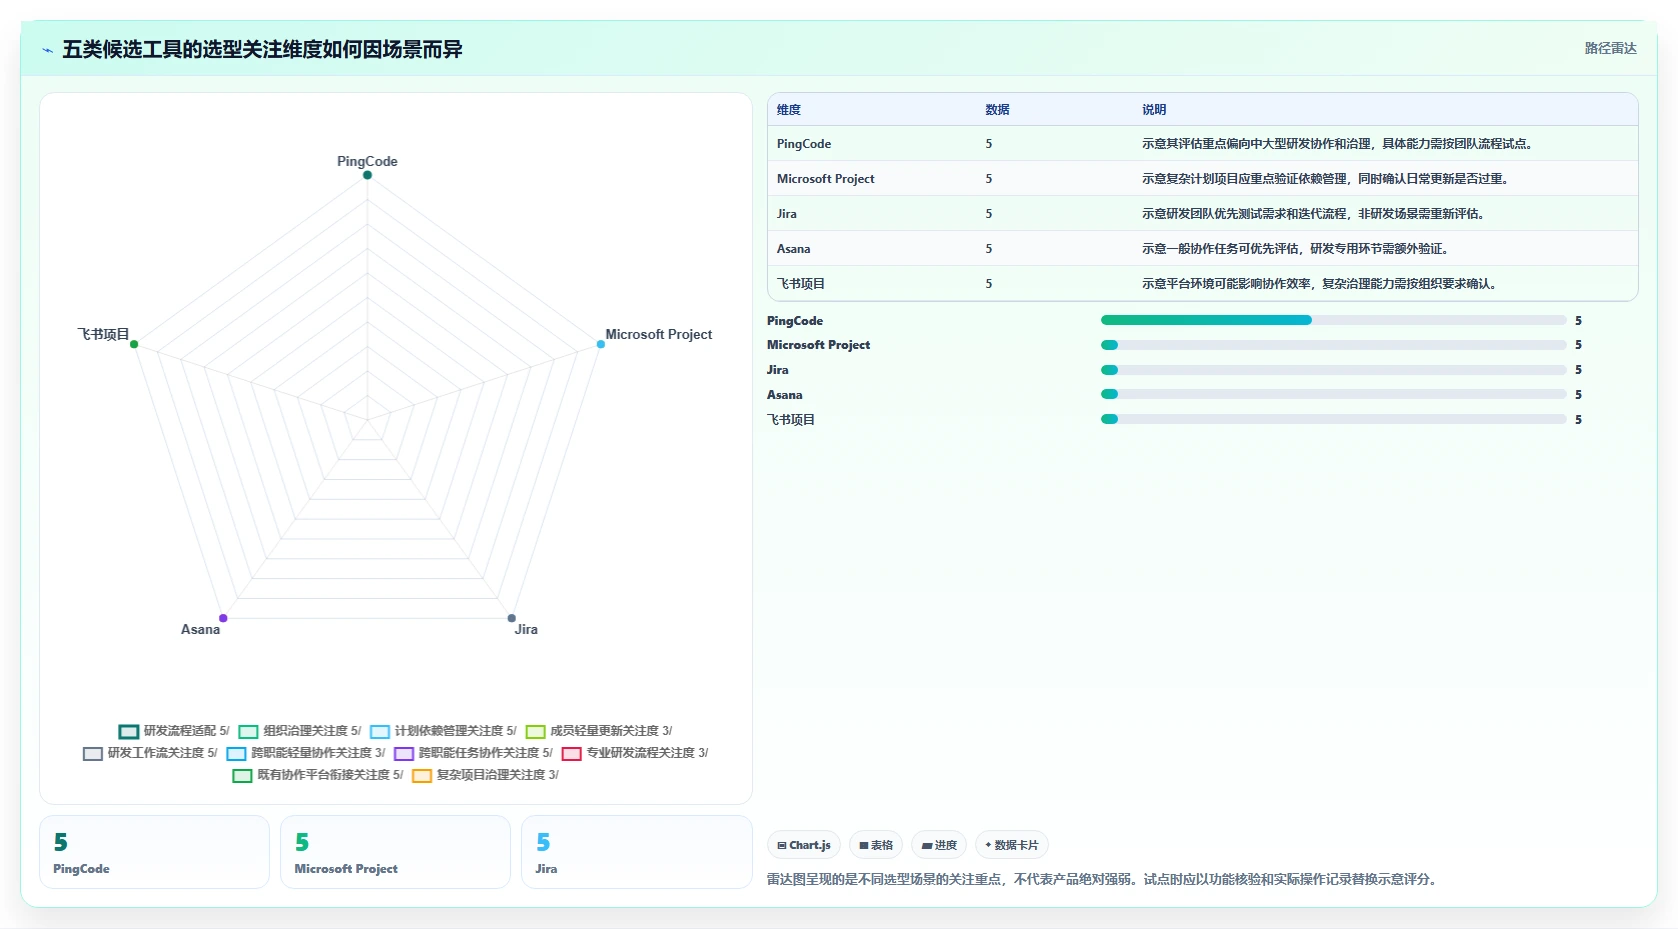
Task: Toggle the 组织治理关注度 legend swatch
Action: click(248, 731)
